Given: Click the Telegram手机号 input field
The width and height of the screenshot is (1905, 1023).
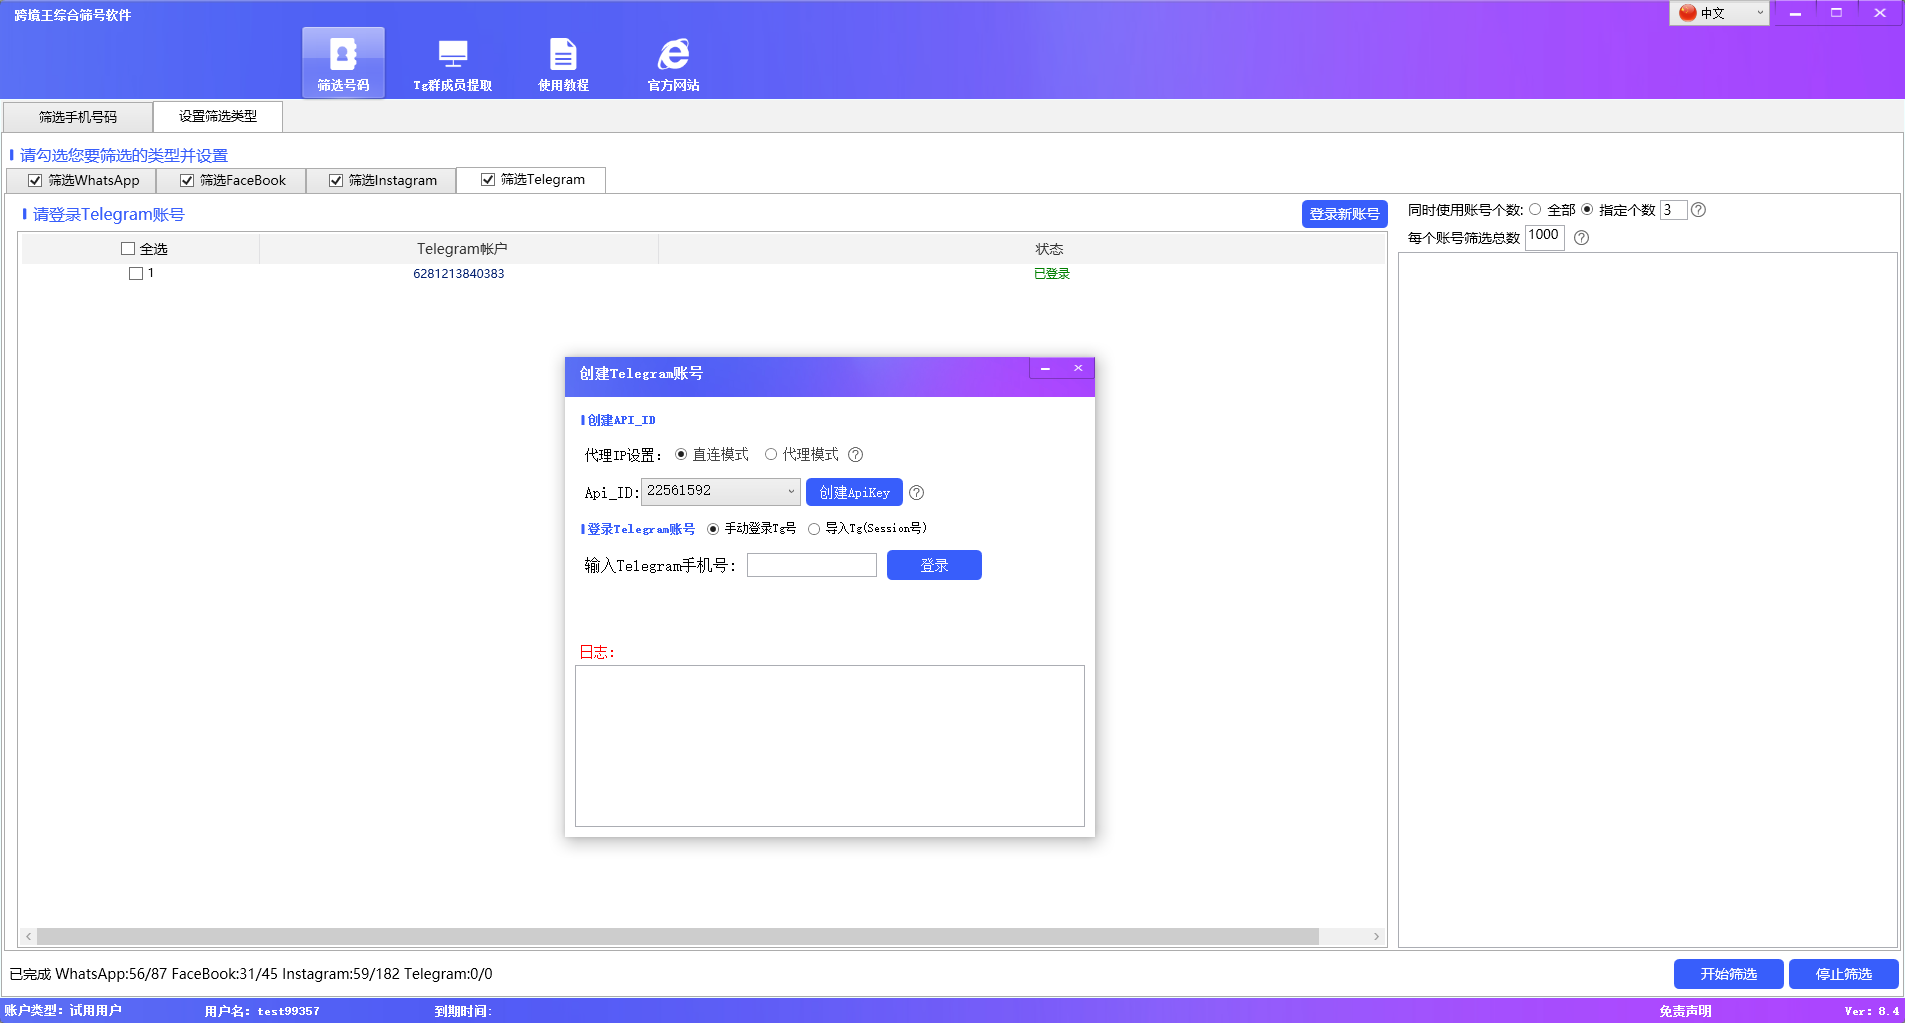Looking at the screenshot, I should pyautogui.click(x=811, y=566).
